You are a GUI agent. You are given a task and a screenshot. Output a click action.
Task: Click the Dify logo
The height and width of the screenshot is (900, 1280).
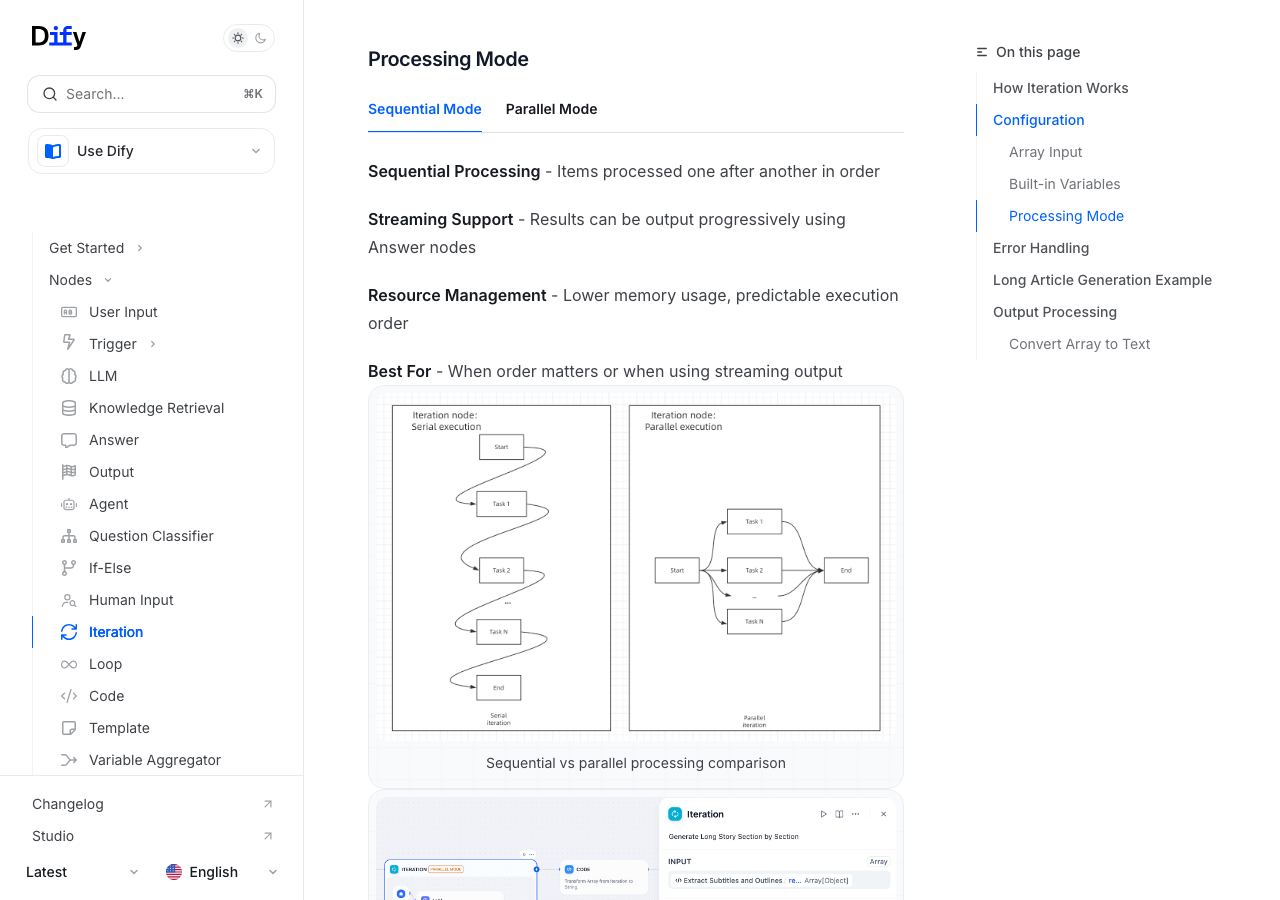[59, 37]
